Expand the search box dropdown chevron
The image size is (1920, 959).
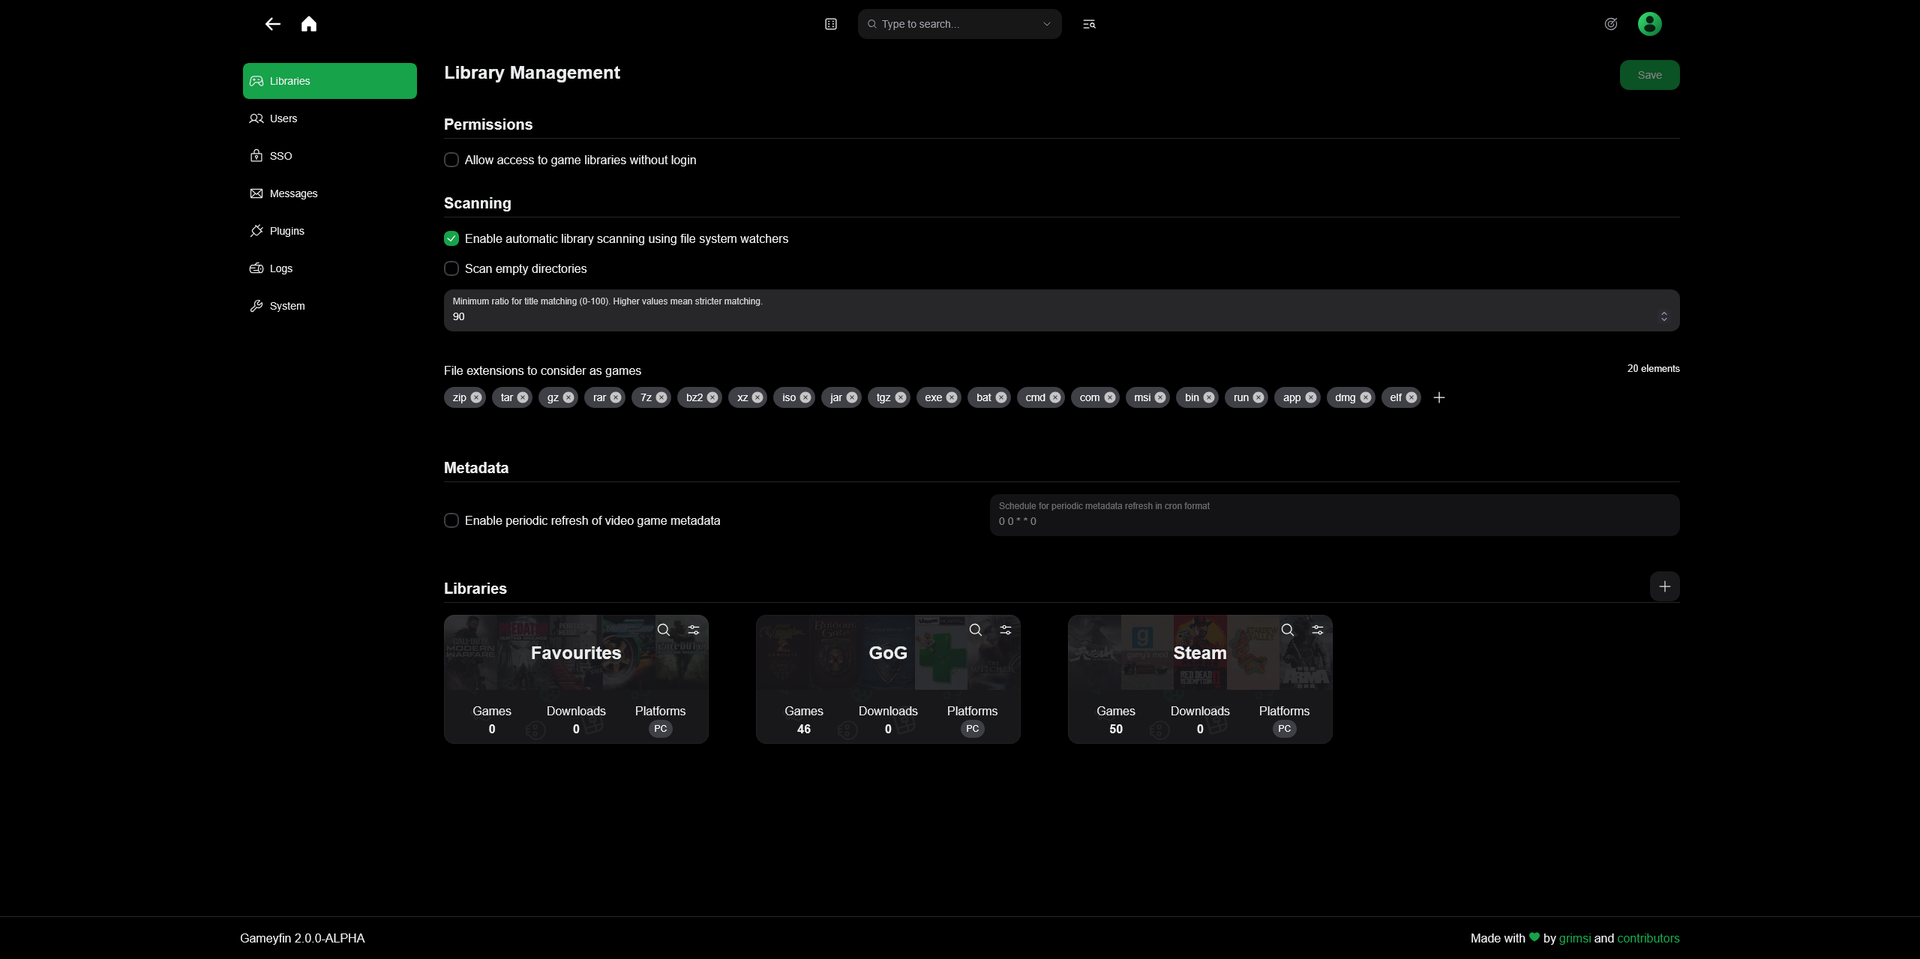coord(1047,24)
